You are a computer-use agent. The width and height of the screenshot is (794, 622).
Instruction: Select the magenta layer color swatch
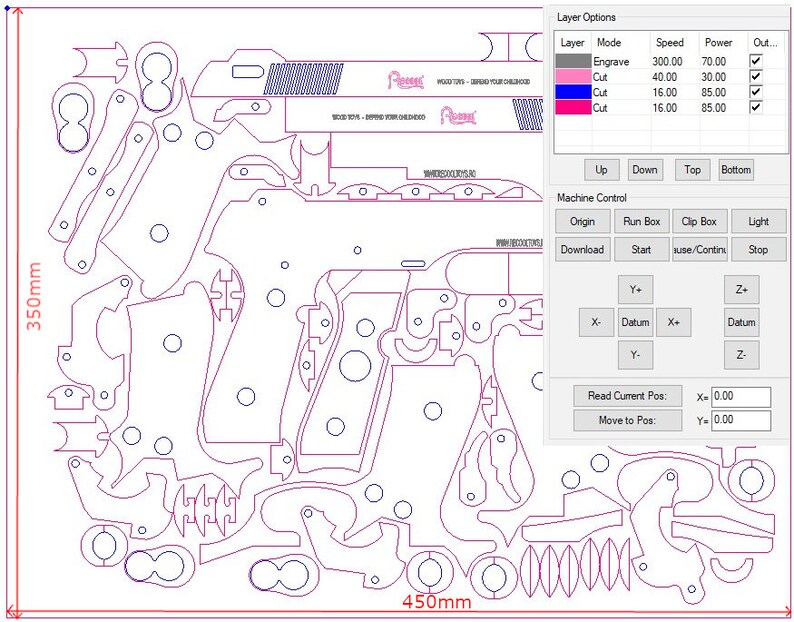click(x=573, y=107)
